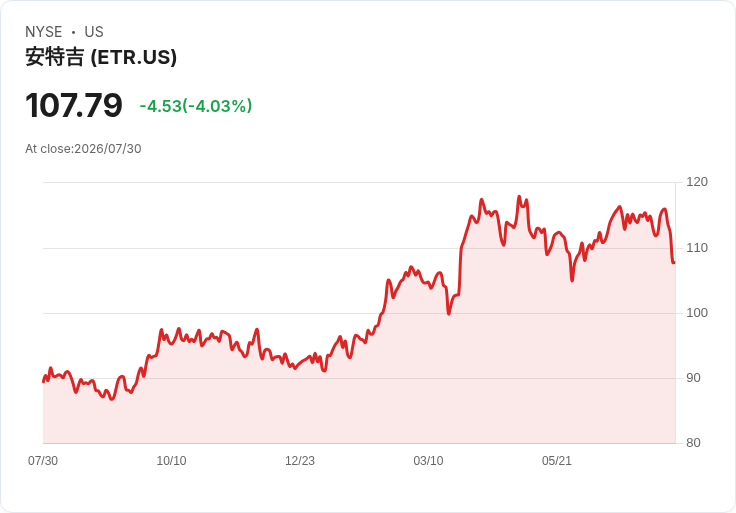The width and height of the screenshot is (736, 513).
Task: Click the US market label
Action: pos(94,32)
